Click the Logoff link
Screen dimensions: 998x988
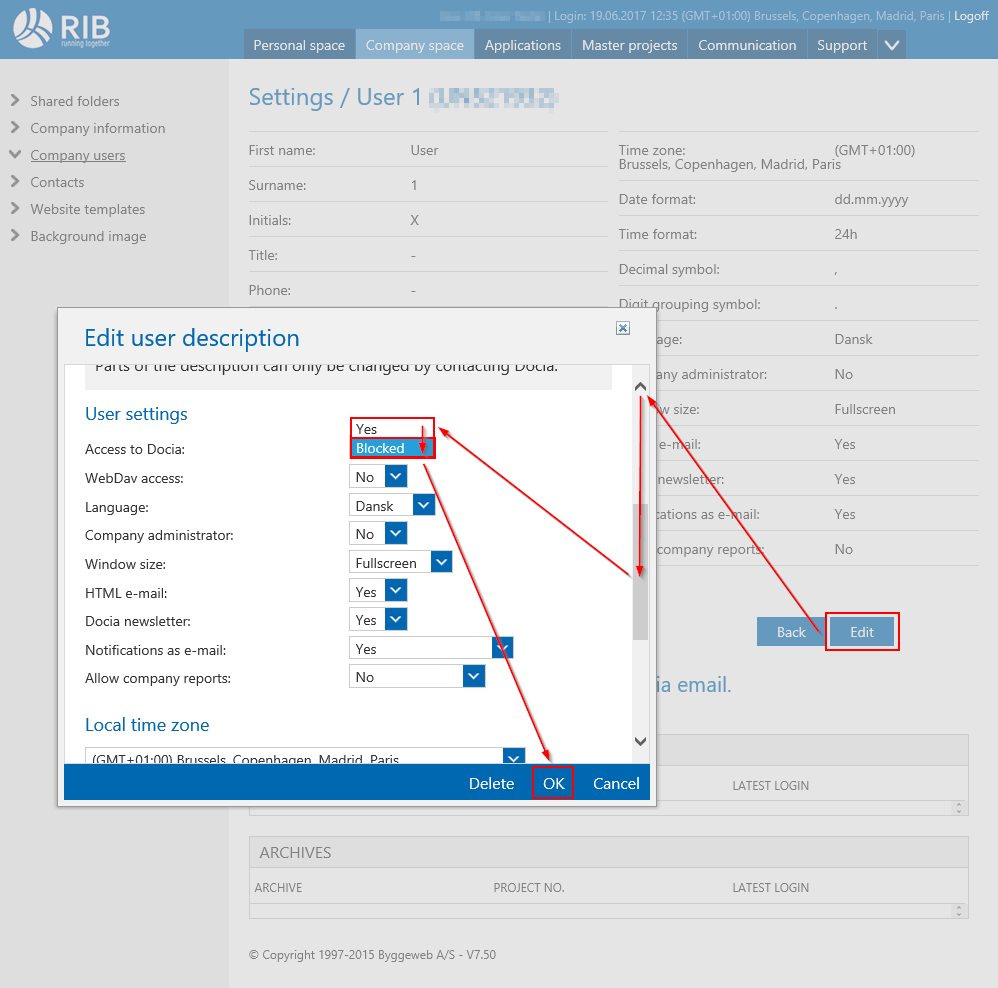tap(971, 16)
